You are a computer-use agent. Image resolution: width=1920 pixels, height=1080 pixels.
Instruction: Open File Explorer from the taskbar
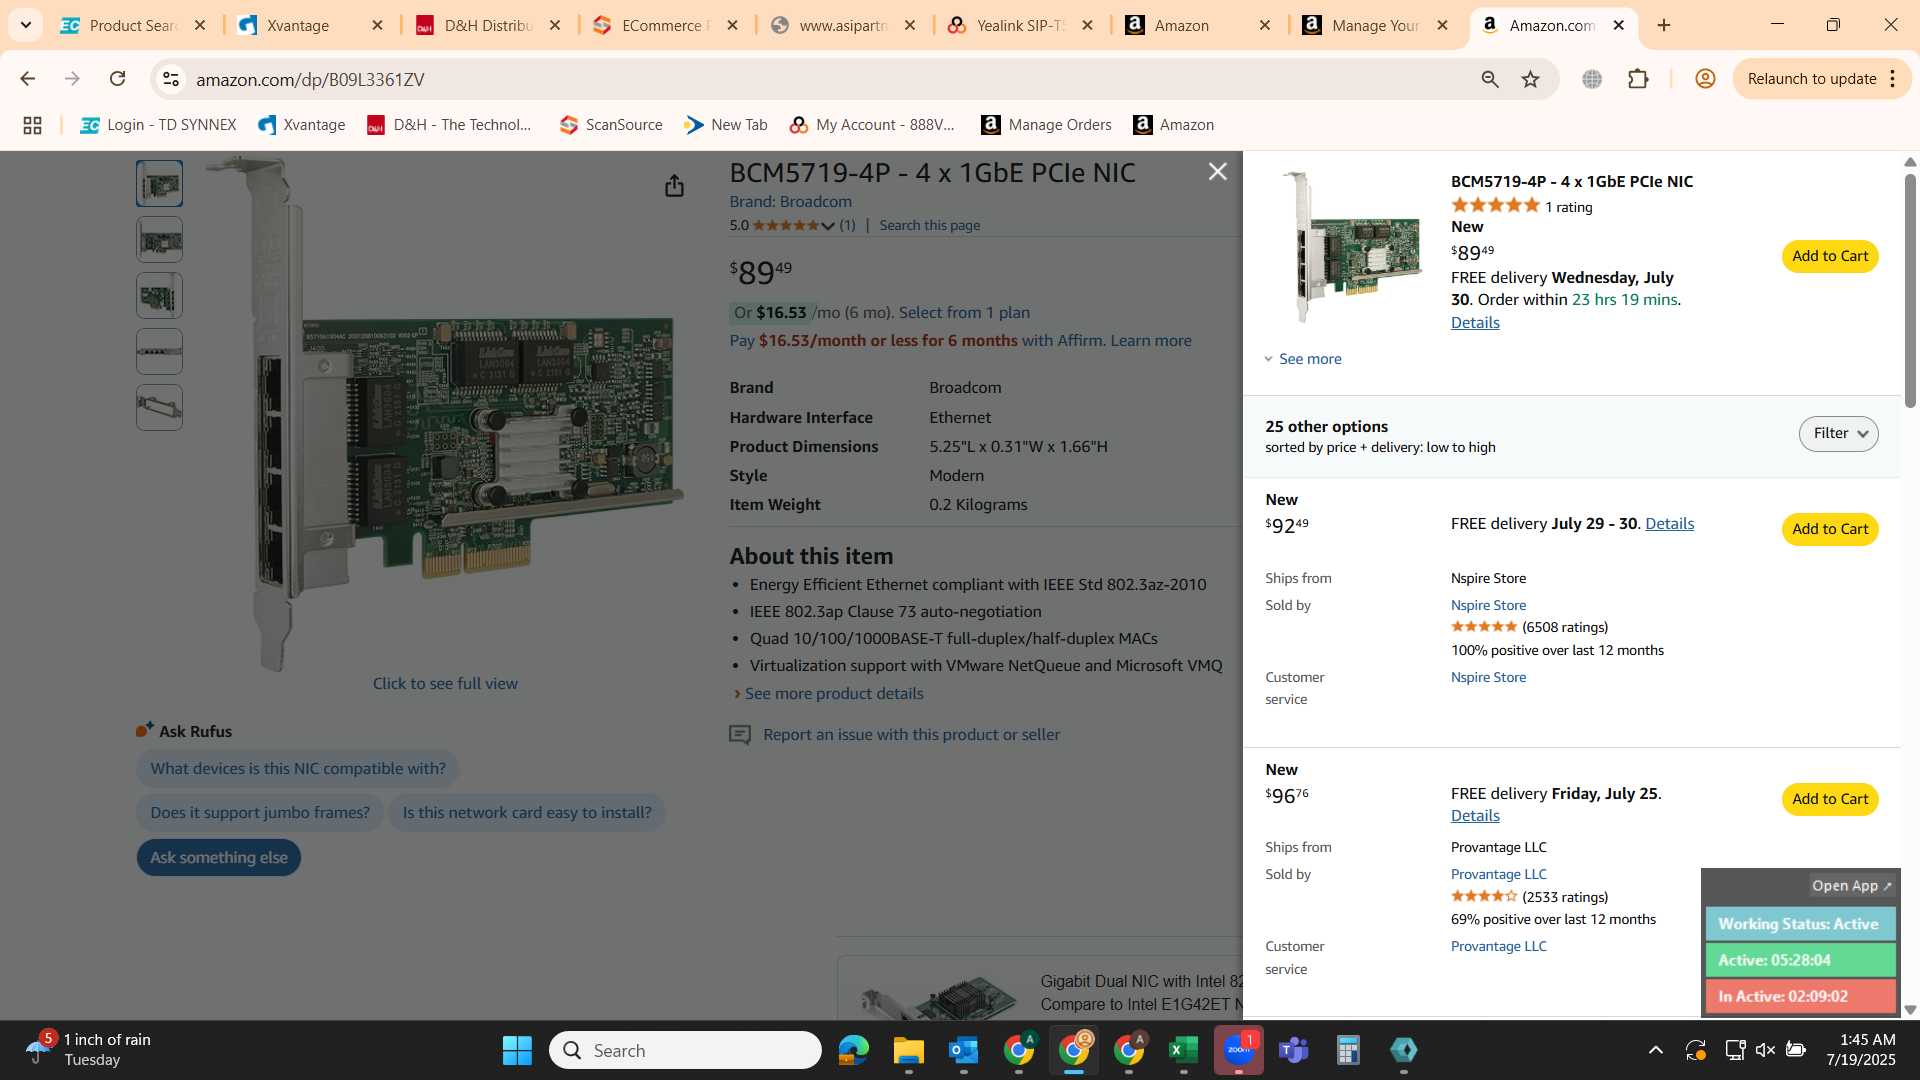point(908,1050)
